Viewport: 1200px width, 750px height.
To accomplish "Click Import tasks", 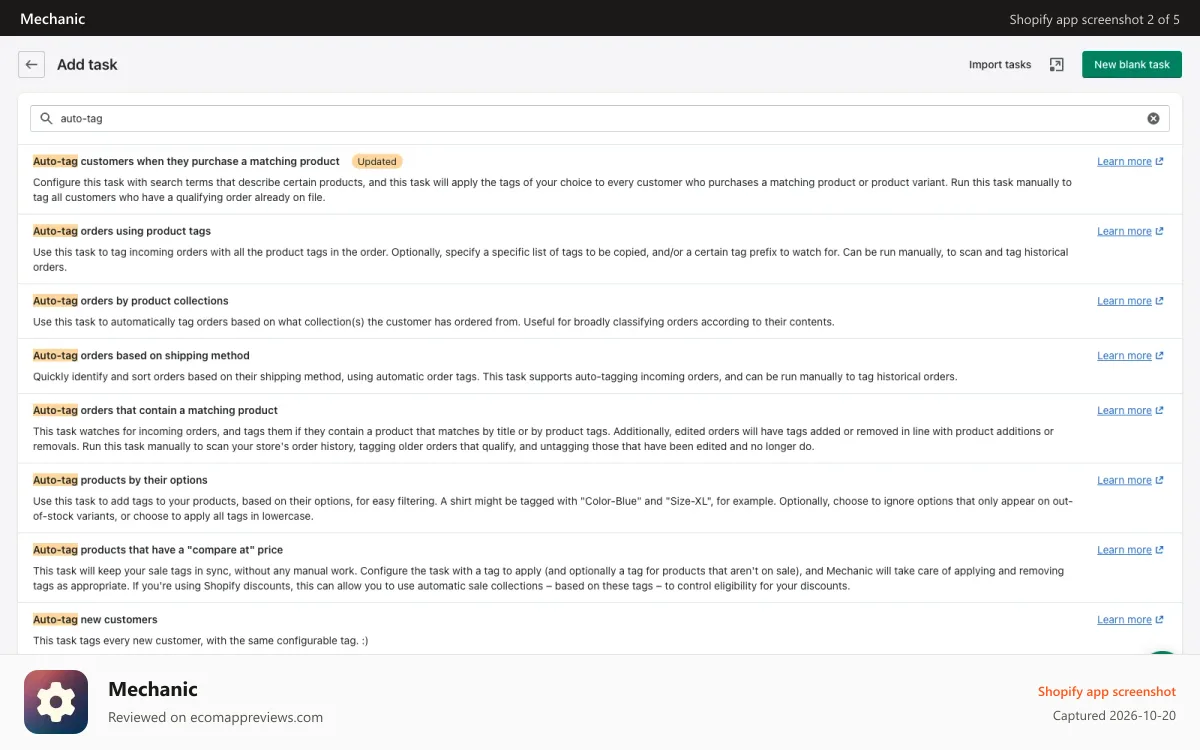I will pos(1000,64).
